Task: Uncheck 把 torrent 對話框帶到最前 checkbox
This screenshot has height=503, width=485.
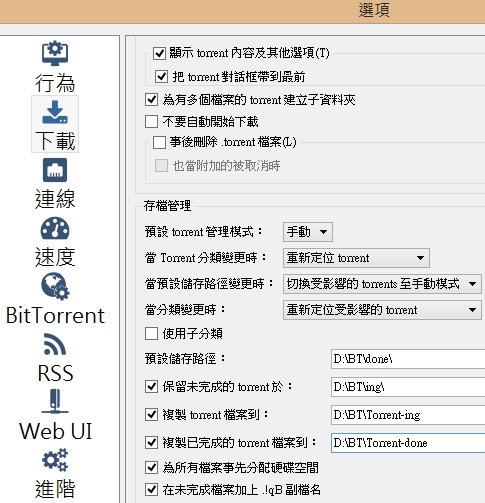Action: 161,77
